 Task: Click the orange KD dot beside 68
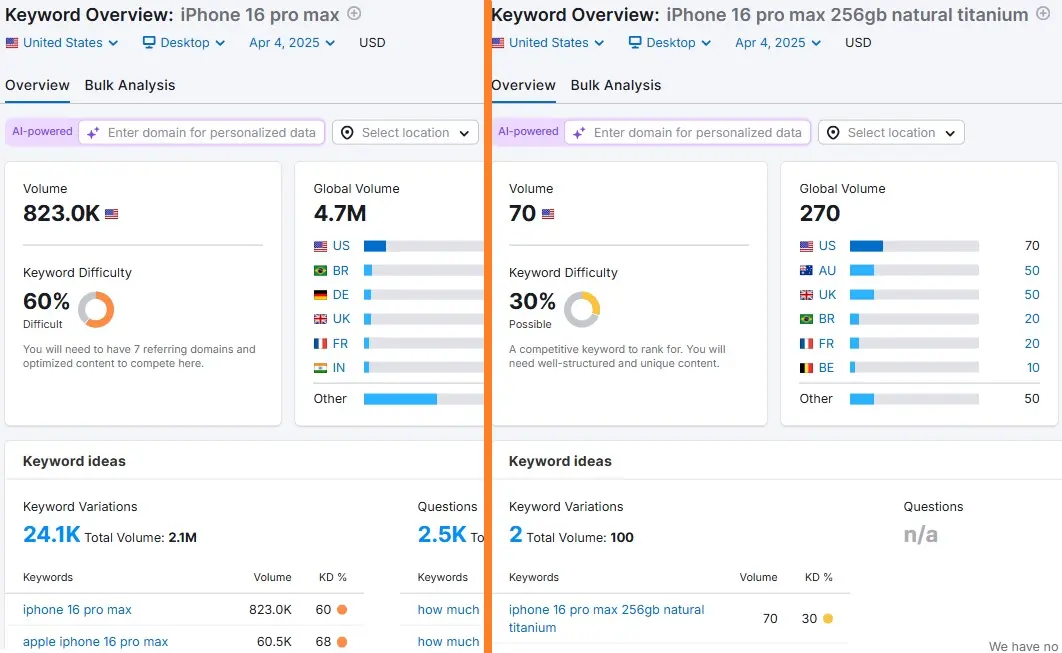coord(342,642)
